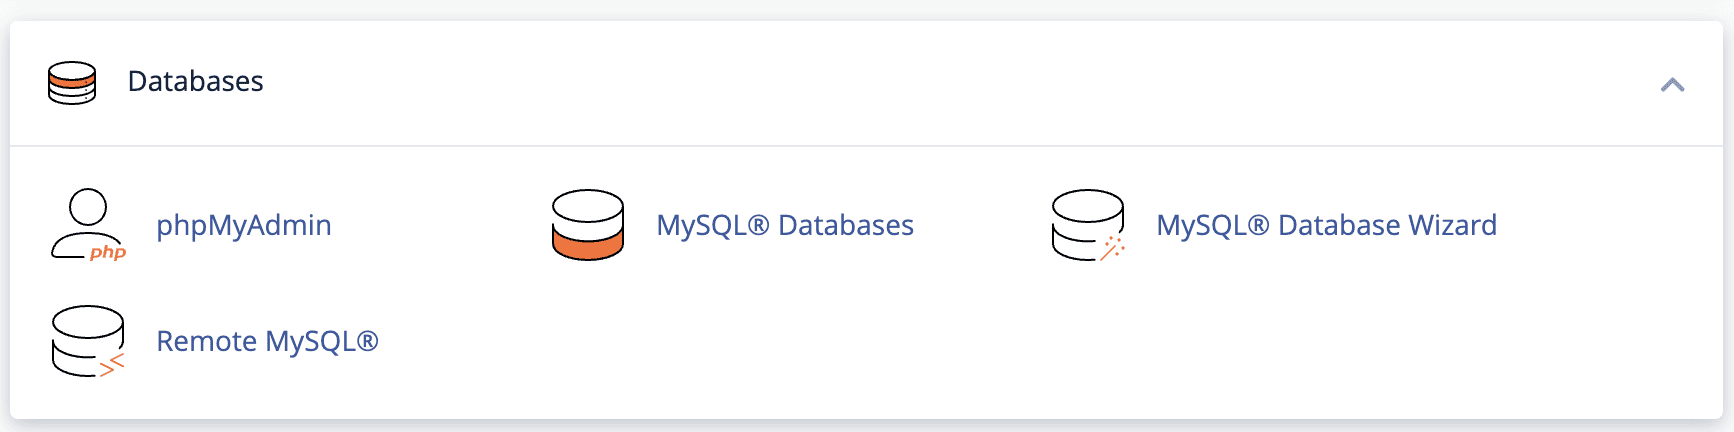The height and width of the screenshot is (432, 1734).
Task: Open the phpMyAdmin user icon
Action: 88,225
